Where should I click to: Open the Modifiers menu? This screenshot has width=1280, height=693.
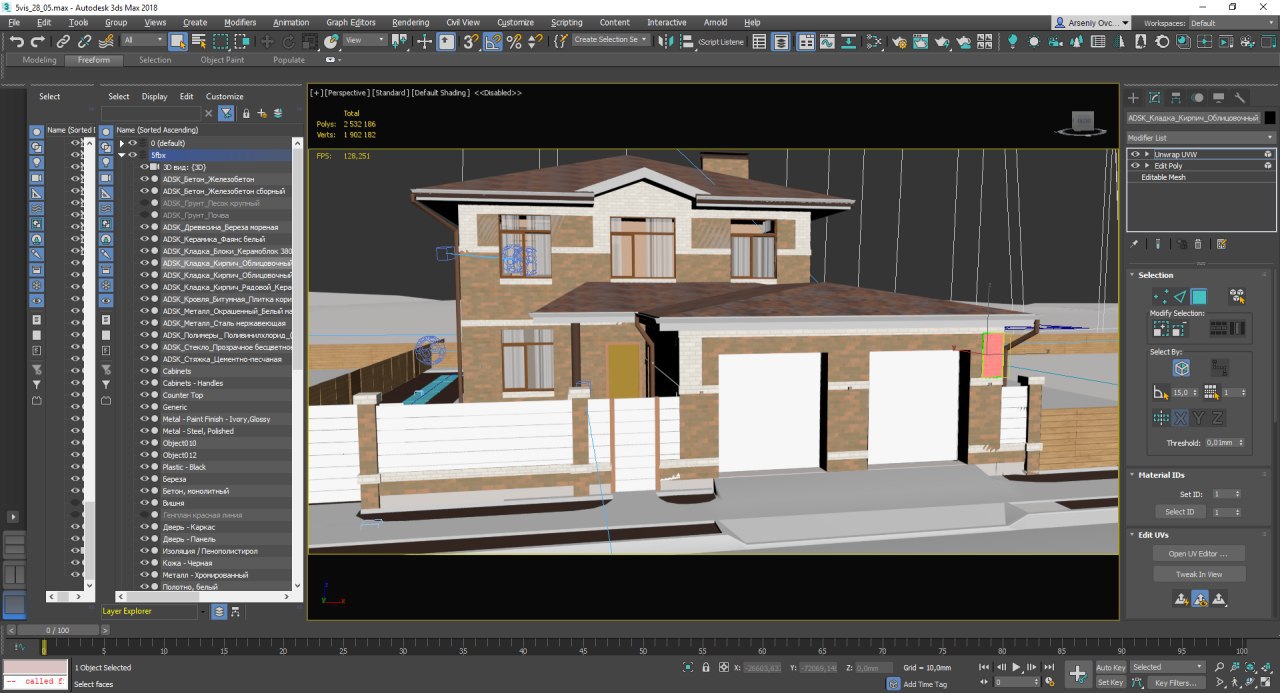point(240,22)
